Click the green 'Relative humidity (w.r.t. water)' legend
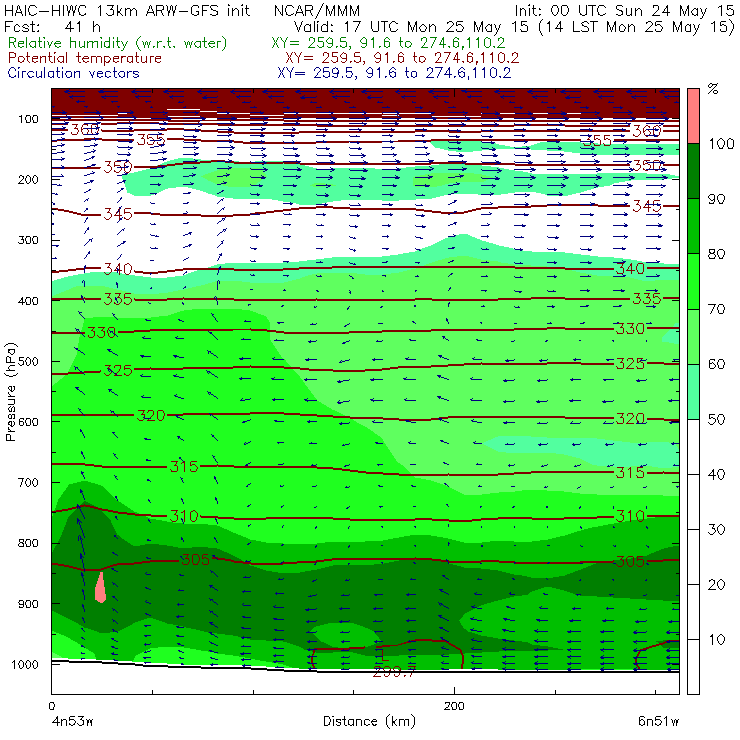The height and width of the screenshot is (740, 740). click(118, 43)
